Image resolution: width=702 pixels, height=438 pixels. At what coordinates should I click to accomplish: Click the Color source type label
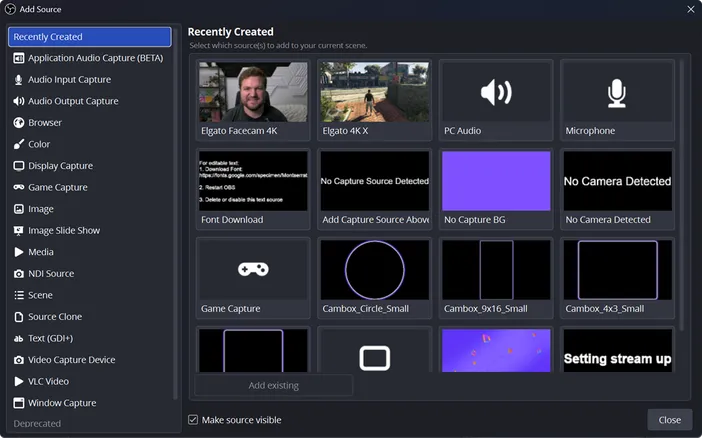click(39, 144)
